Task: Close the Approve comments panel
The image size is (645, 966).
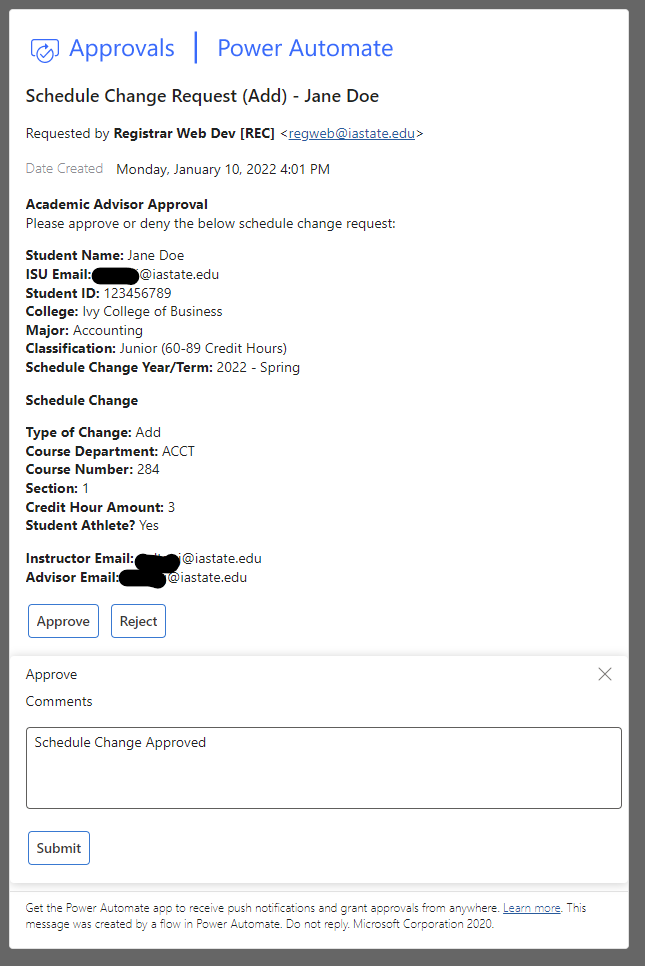Action: 605,675
